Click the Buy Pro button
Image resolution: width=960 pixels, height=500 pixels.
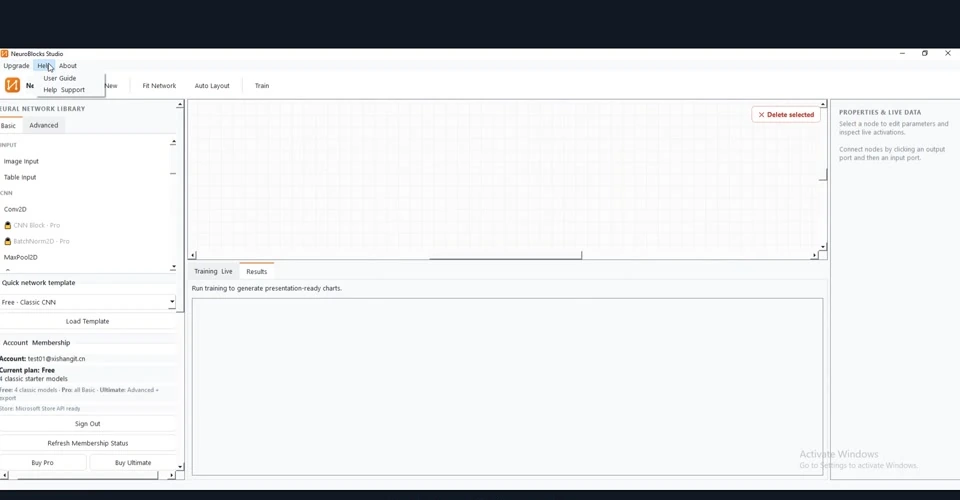43,463
